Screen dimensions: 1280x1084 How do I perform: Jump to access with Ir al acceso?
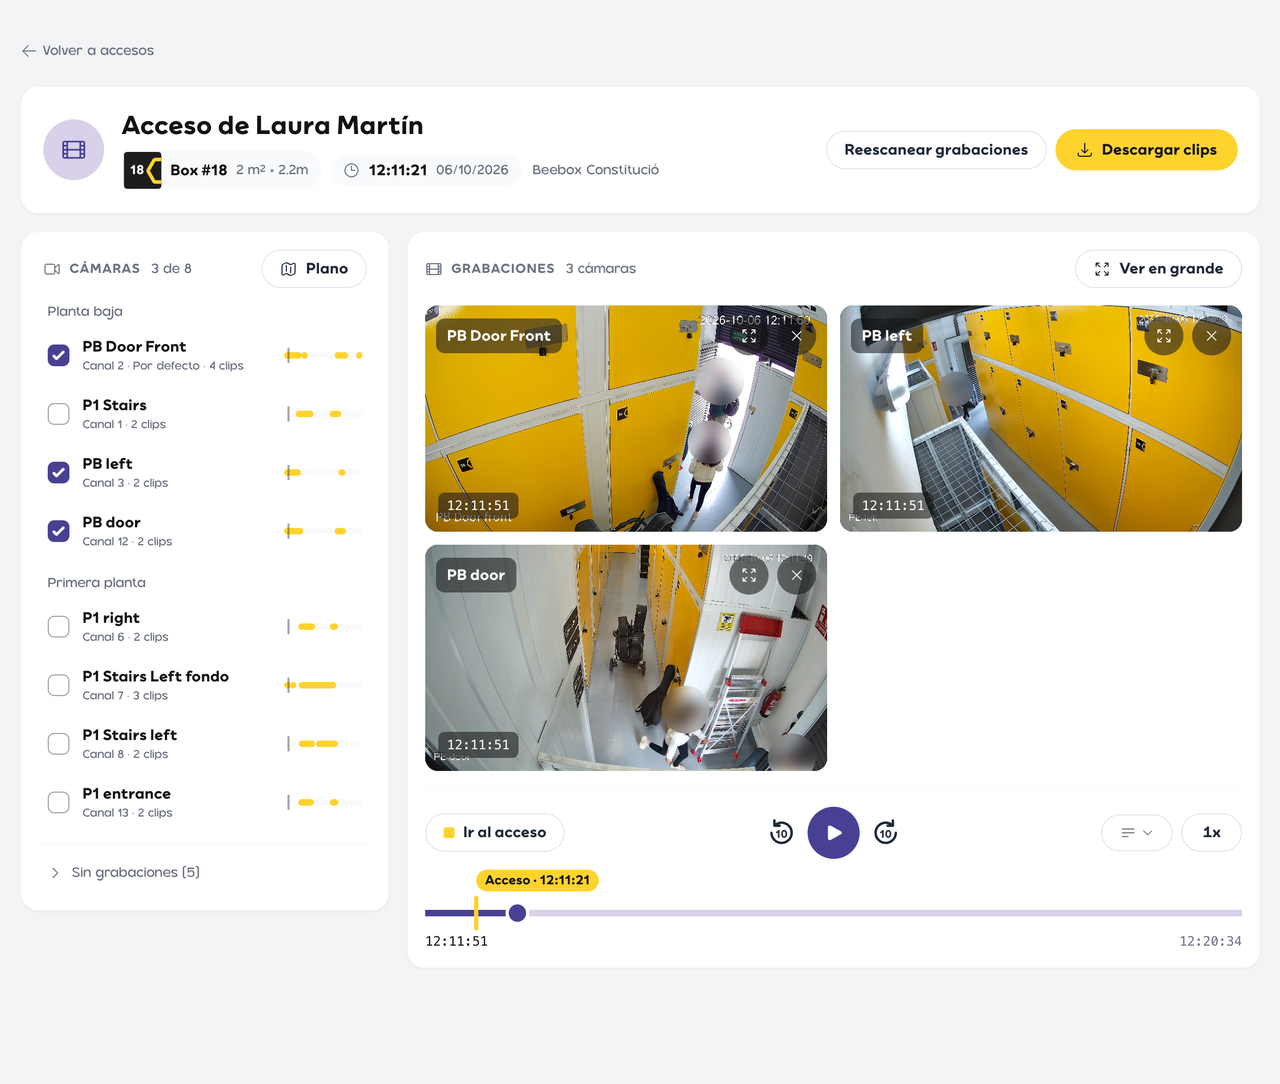pos(494,832)
